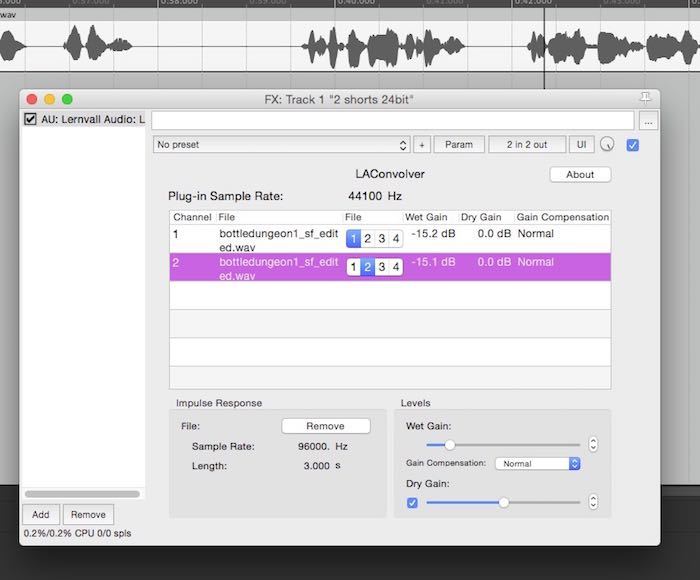Screen dimensions: 700x580
Task: Open the About LAConvolver button
Action: click(580, 174)
